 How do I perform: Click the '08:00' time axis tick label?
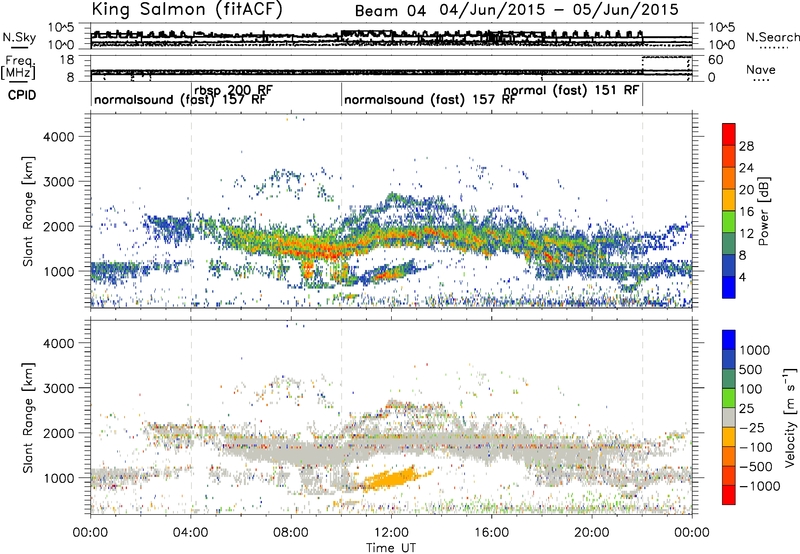click(291, 533)
